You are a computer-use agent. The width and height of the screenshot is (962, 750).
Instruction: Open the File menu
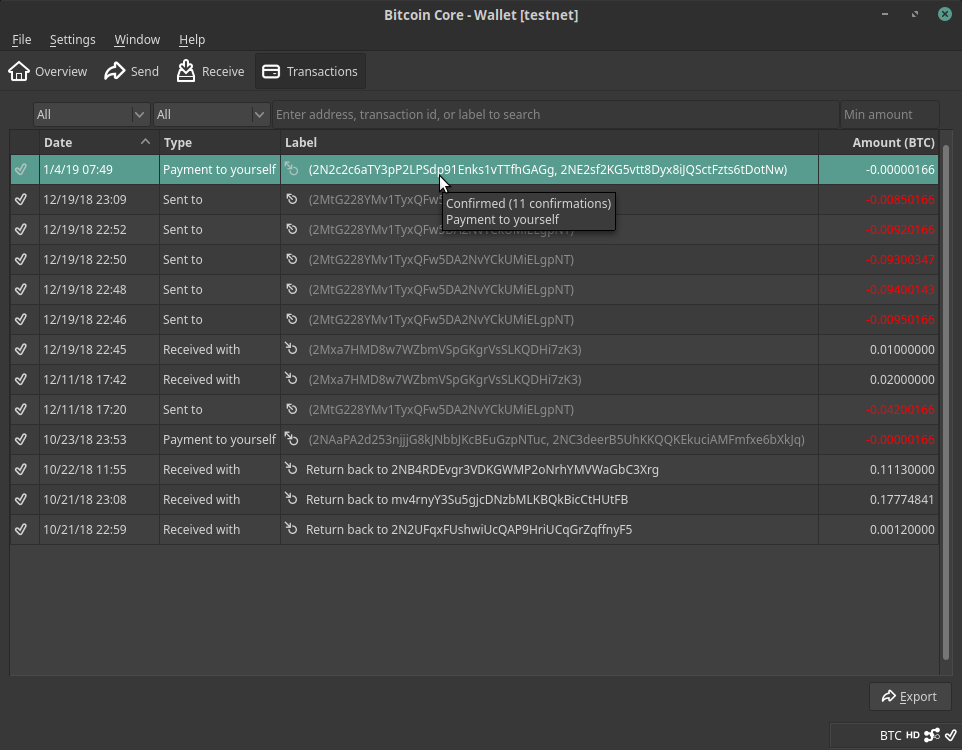click(21, 39)
